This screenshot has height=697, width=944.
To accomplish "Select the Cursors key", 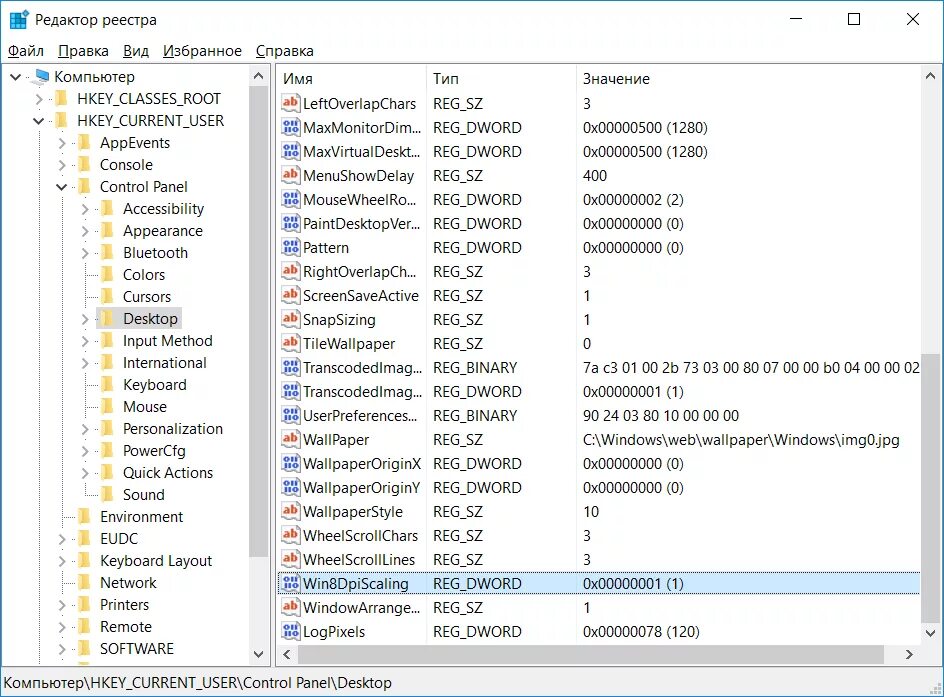I will (x=147, y=297).
